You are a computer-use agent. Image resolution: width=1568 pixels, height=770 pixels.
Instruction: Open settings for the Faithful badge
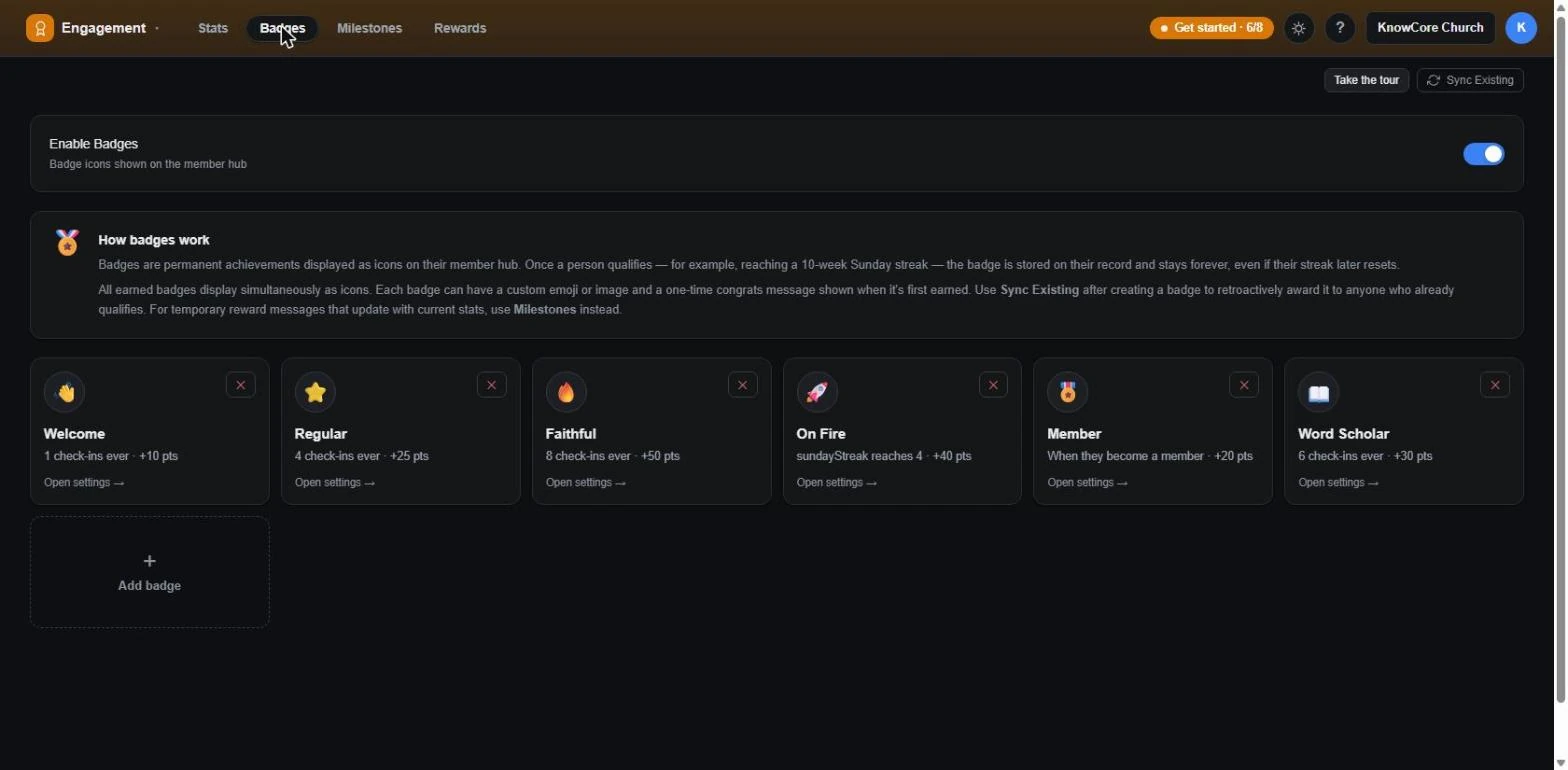click(586, 483)
